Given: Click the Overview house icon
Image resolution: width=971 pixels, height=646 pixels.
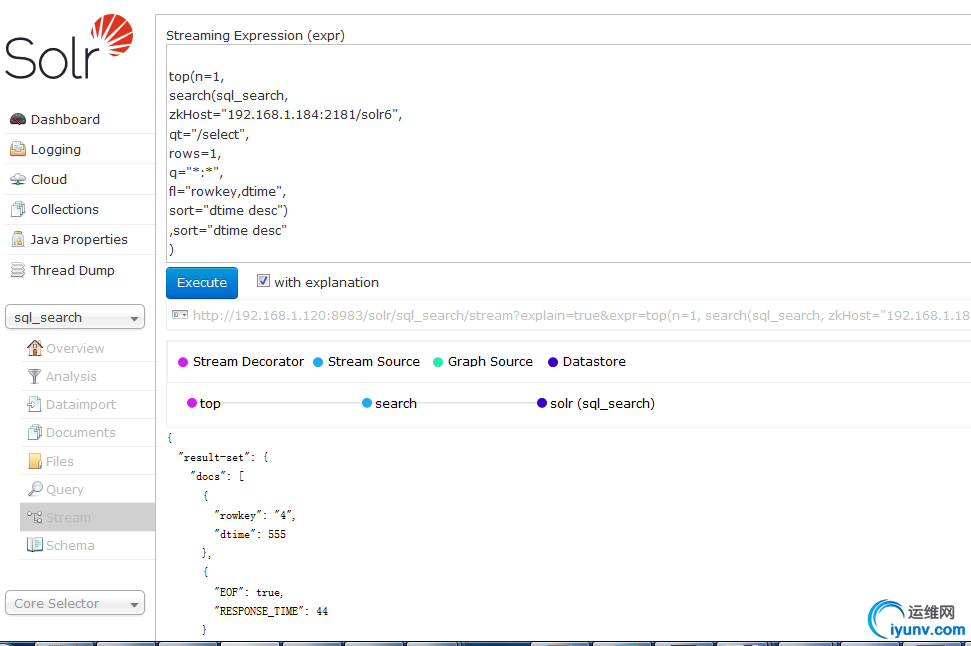Looking at the screenshot, I should click(x=35, y=348).
